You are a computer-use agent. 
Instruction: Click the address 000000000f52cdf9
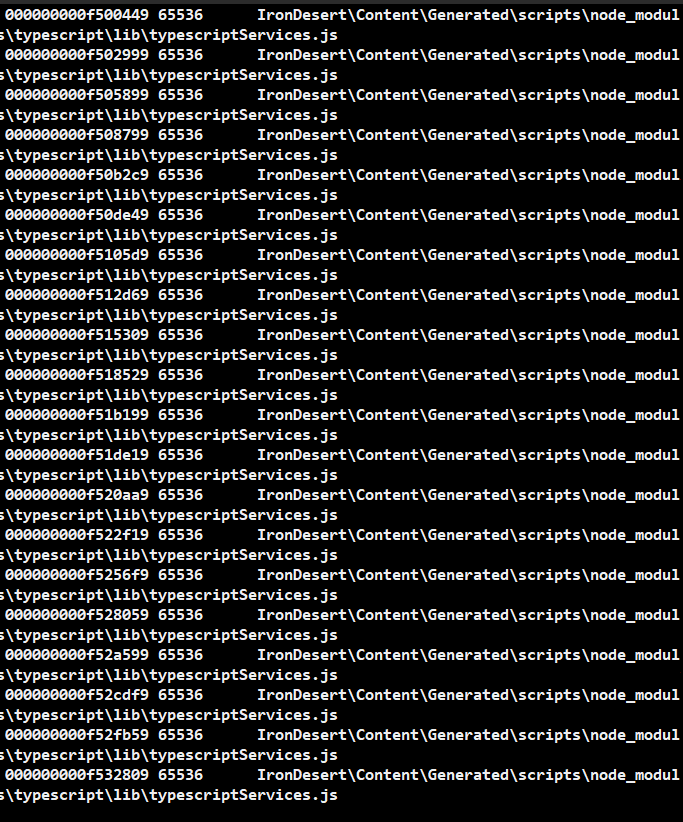click(x=77, y=695)
